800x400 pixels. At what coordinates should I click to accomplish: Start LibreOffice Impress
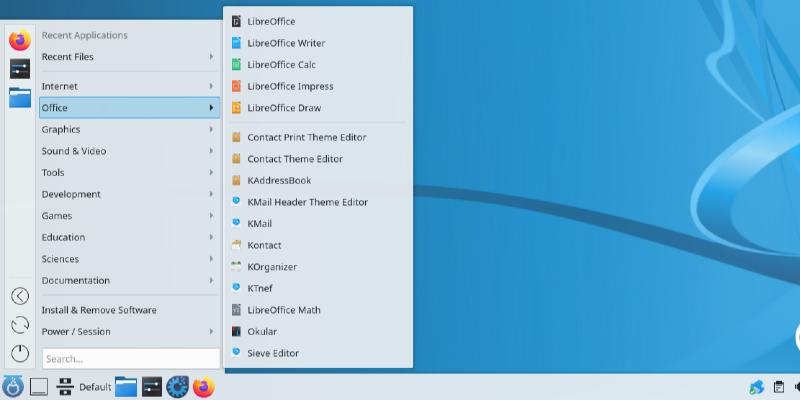[289, 86]
